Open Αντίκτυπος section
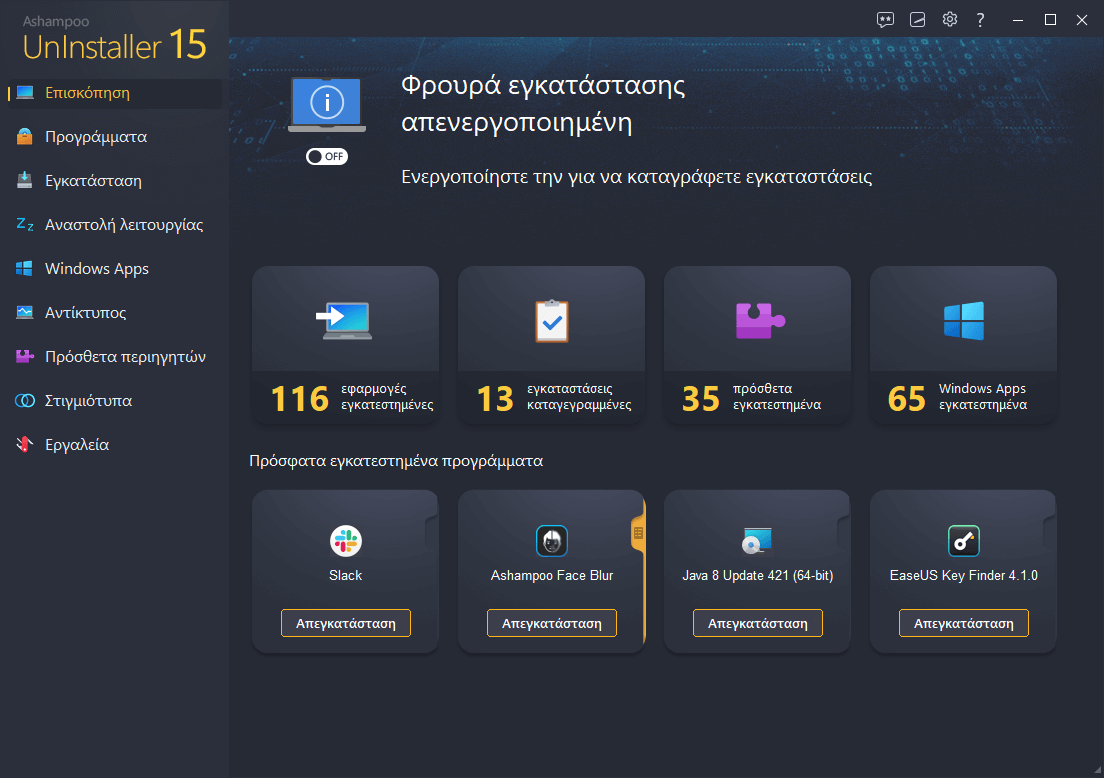The width and height of the screenshot is (1104, 778). coord(85,313)
